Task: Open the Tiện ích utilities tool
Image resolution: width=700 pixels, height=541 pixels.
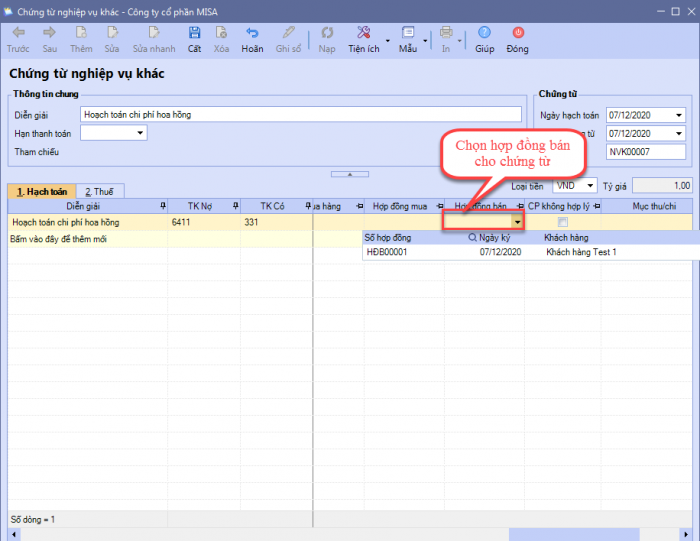Action: point(364,34)
